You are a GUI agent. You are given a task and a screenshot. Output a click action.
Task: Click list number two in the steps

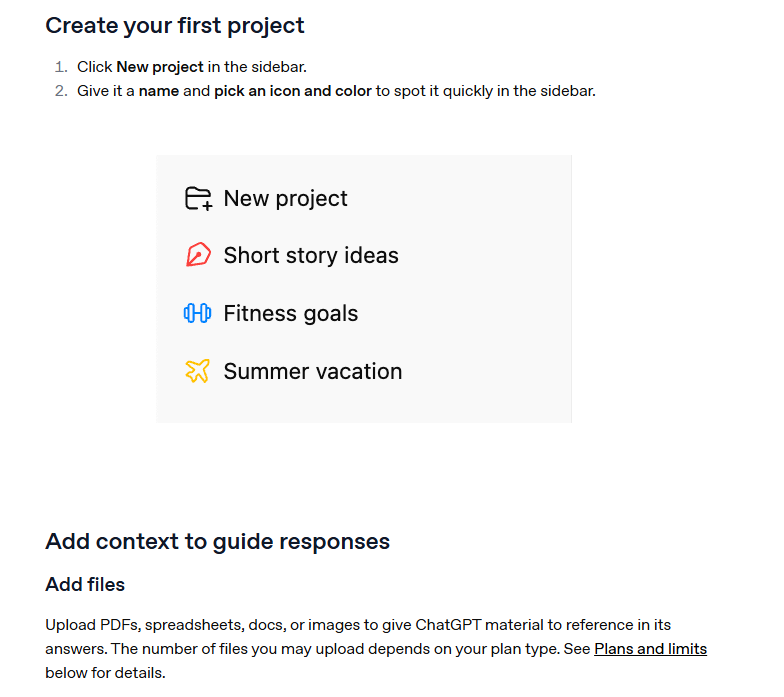(61, 91)
